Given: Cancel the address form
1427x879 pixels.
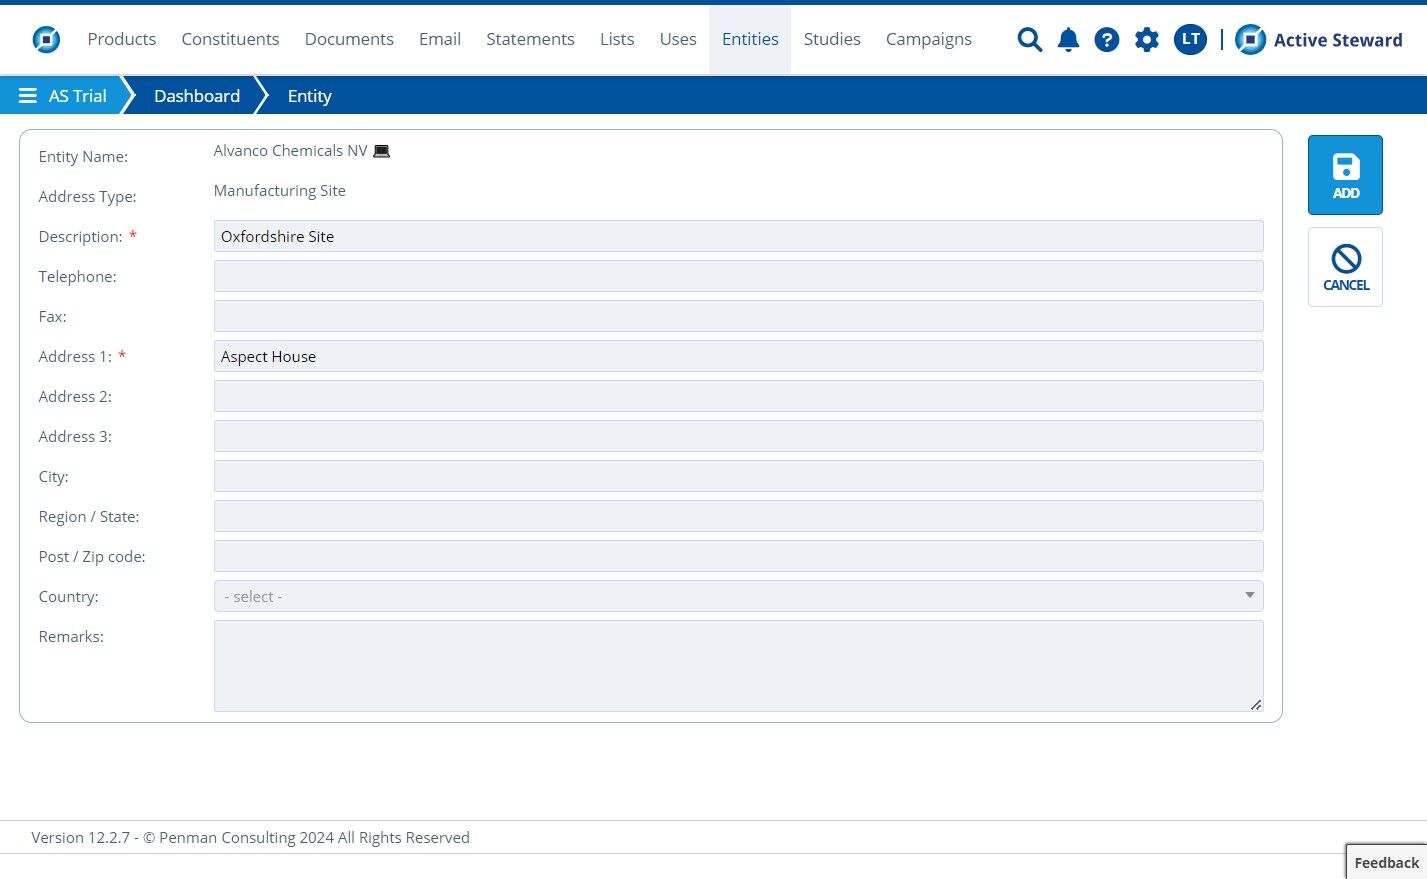Looking at the screenshot, I should [1345, 267].
